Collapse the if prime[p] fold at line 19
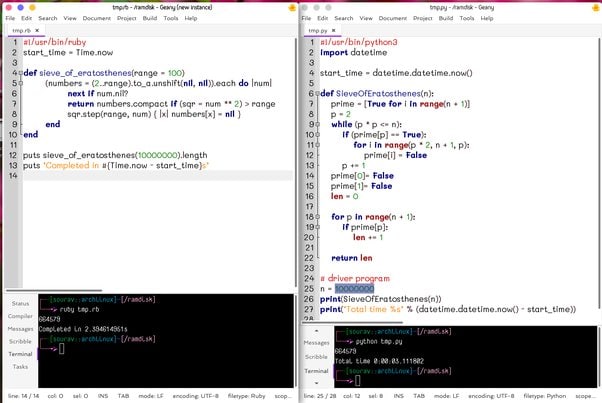This screenshot has height=403, width=602. [x=317, y=227]
